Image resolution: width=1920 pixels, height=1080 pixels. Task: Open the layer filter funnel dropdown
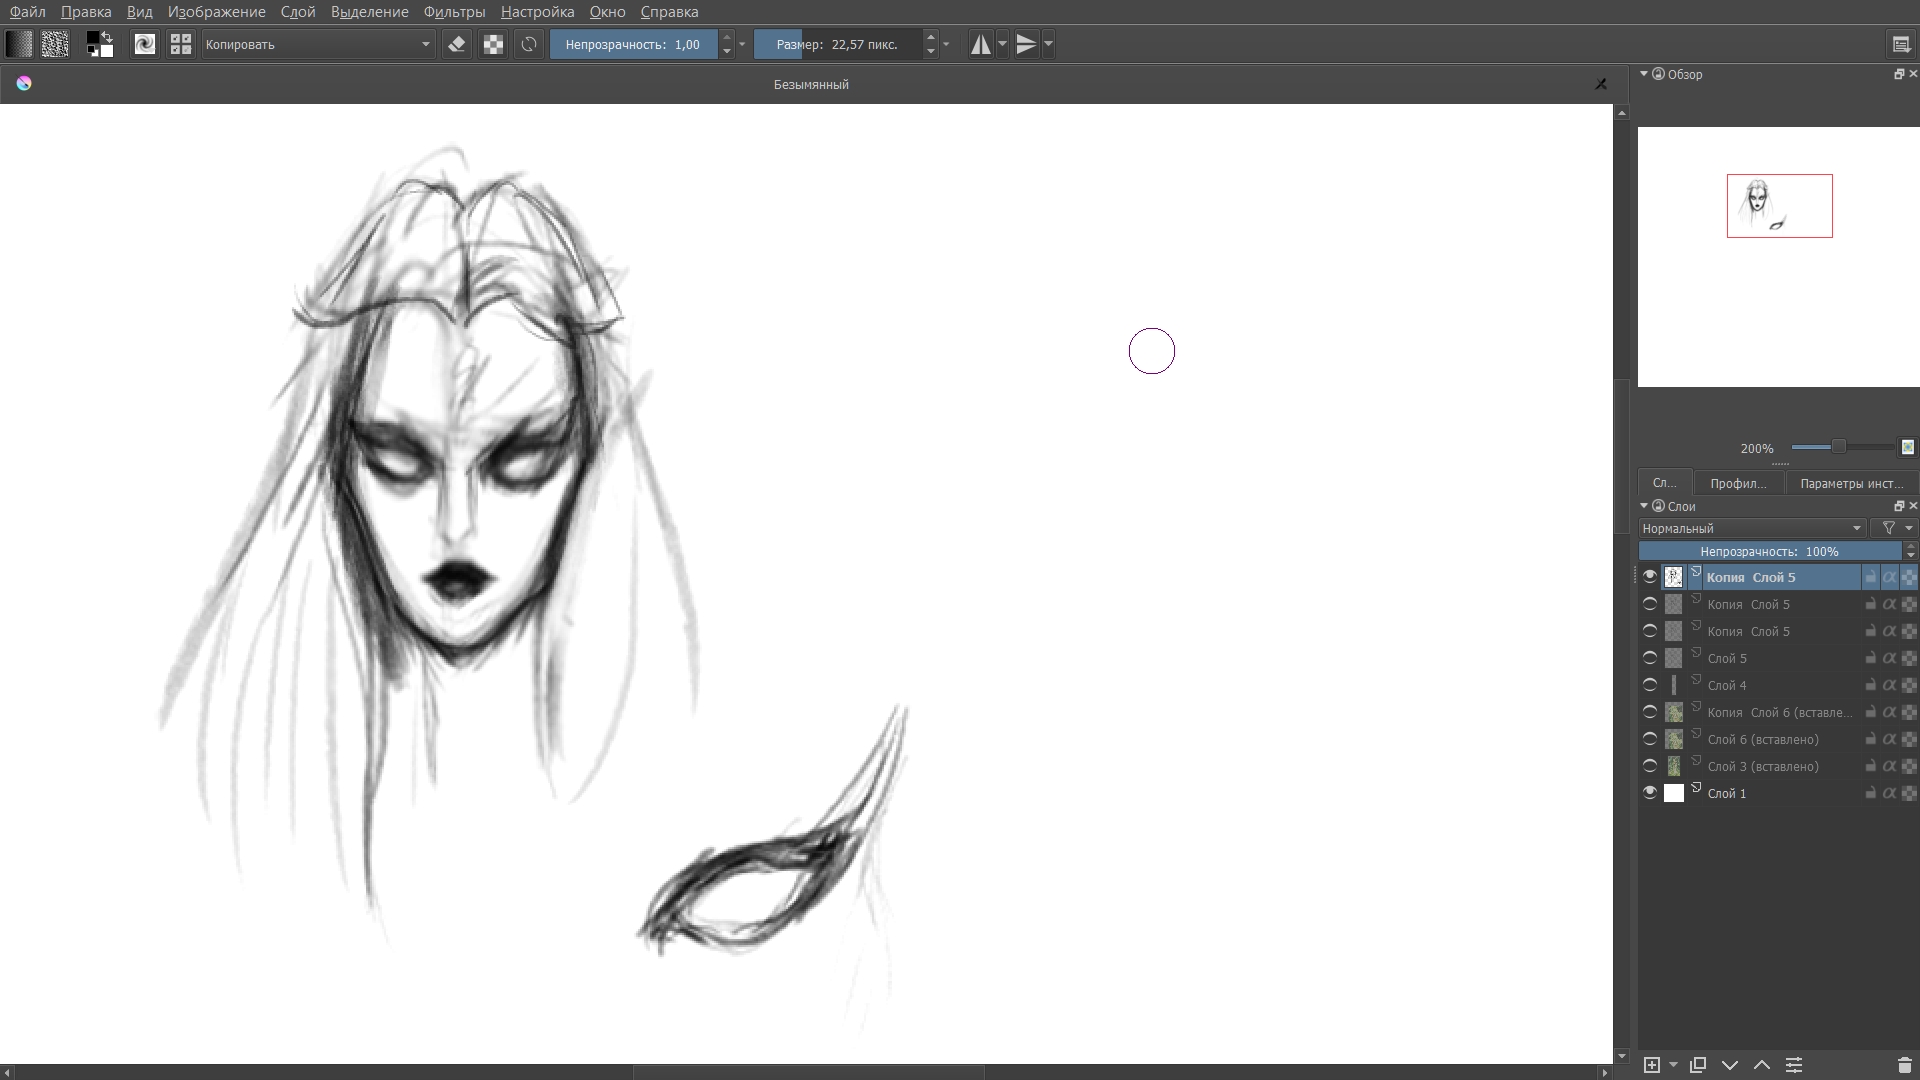[1894, 528]
